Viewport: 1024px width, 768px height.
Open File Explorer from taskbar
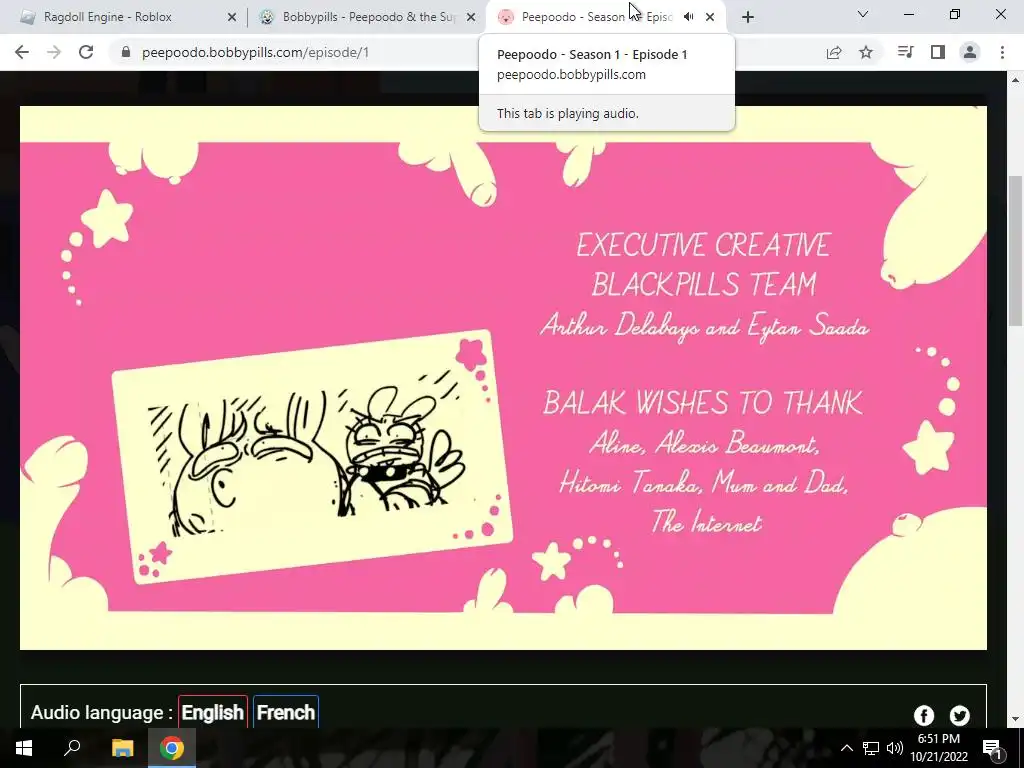pyautogui.click(x=122, y=748)
